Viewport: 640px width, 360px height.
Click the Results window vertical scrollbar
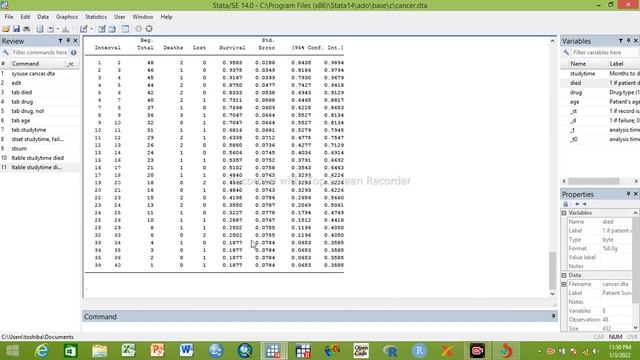pyautogui.click(x=552, y=270)
